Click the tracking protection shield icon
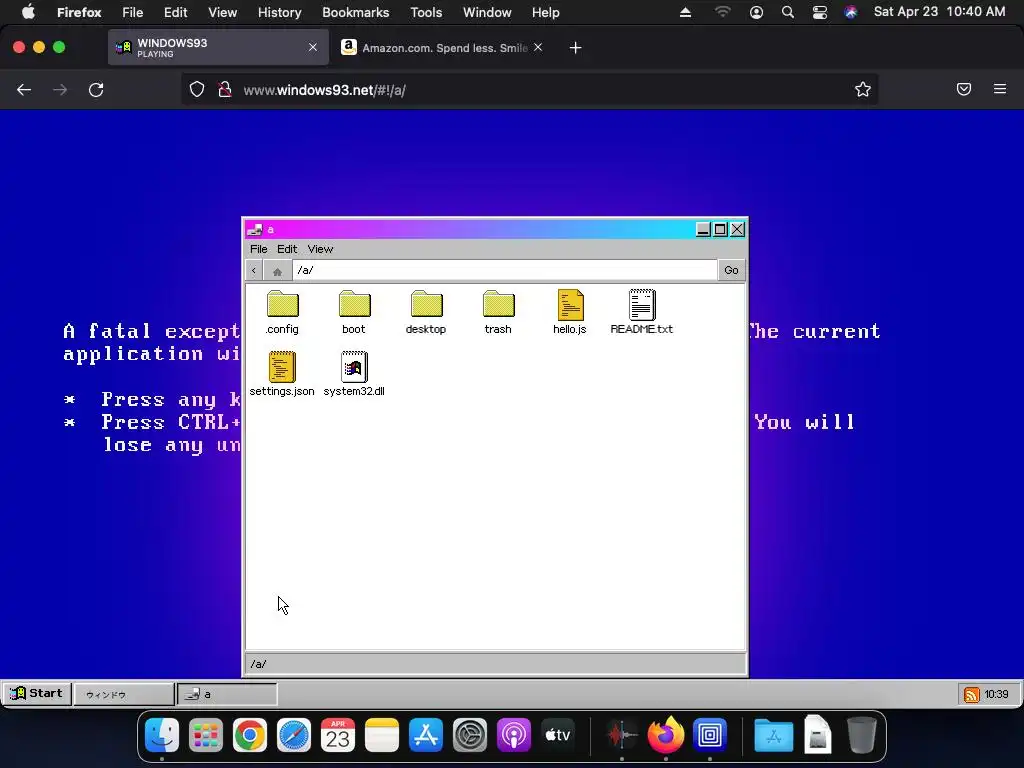 click(197, 89)
